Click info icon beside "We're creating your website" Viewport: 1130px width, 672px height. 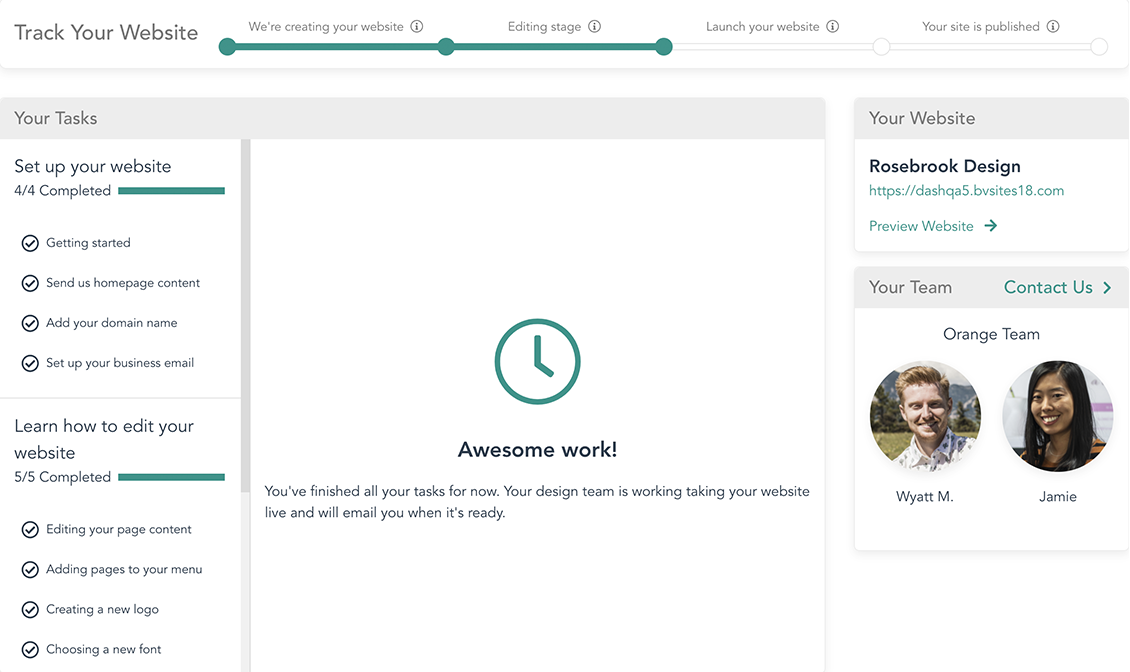(x=417, y=27)
